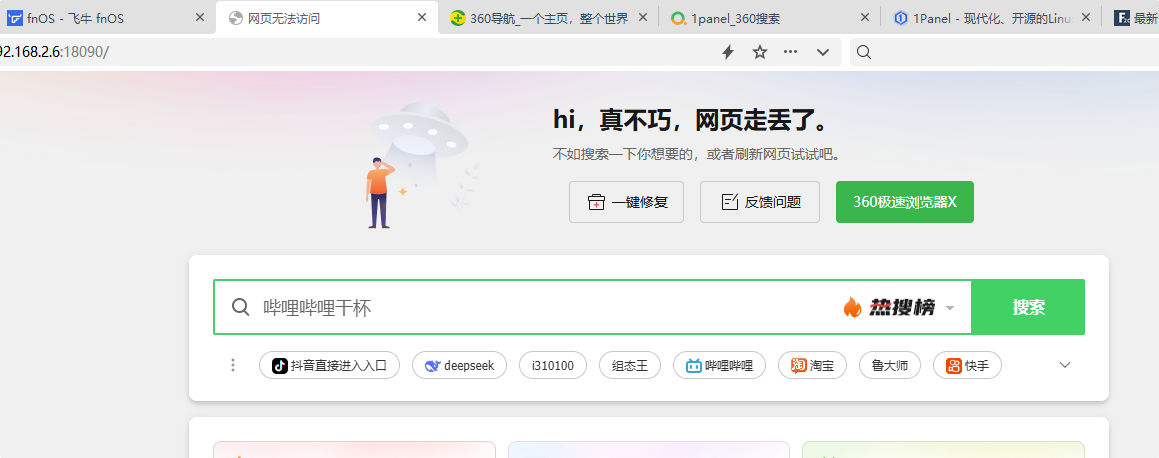Download 360极速浏览器X via green button

tap(904, 202)
